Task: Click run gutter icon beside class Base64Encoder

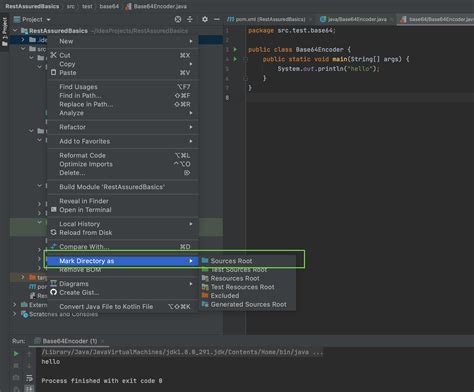Action: [x=235, y=49]
